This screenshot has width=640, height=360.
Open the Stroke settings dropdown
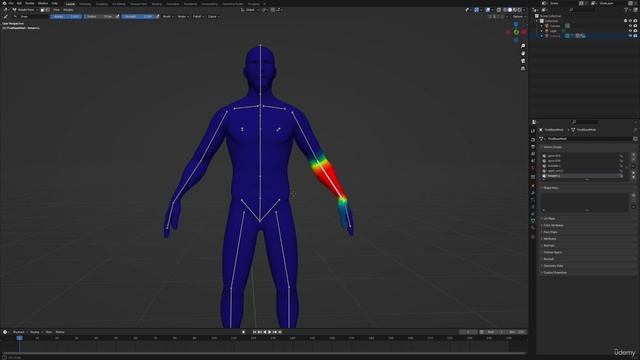click(x=183, y=16)
